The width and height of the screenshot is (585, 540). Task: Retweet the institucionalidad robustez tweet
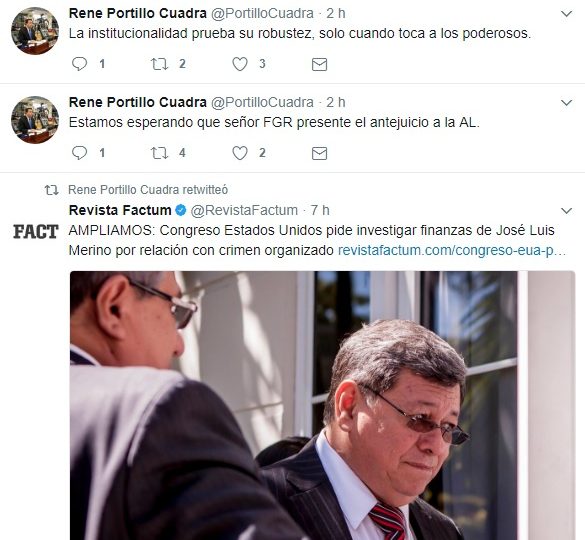point(159,64)
